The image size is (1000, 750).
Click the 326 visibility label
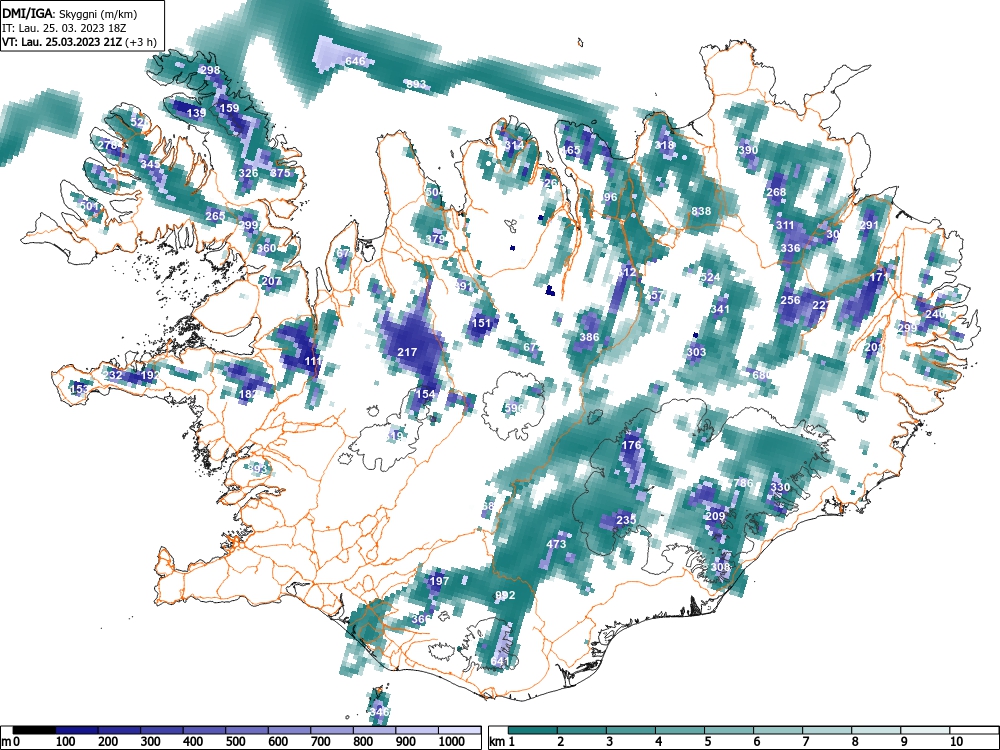[248, 173]
